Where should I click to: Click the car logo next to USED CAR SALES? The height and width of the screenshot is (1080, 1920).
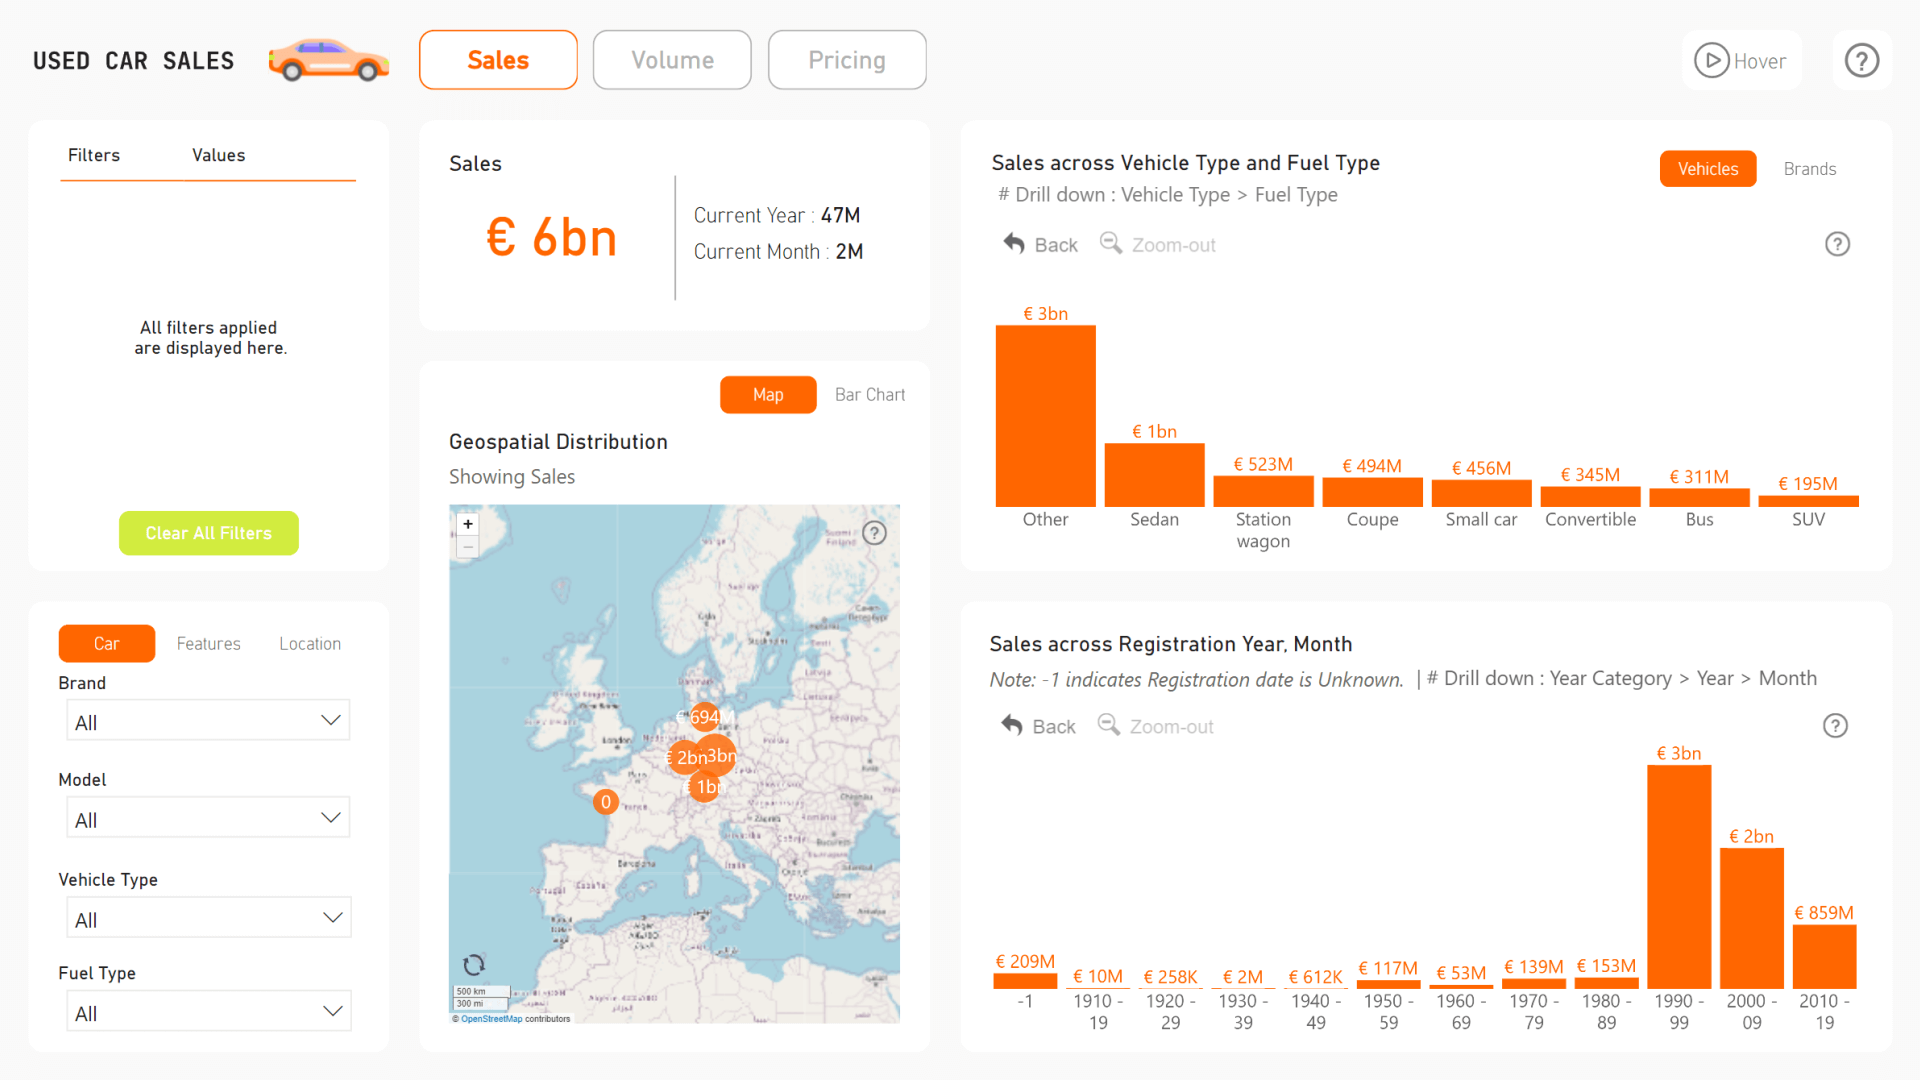click(x=328, y=60)
